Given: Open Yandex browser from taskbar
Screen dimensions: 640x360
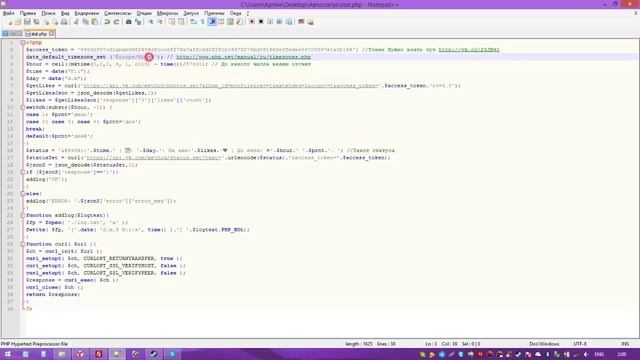Looking at the screenshot, I should [x=80, y=354].
